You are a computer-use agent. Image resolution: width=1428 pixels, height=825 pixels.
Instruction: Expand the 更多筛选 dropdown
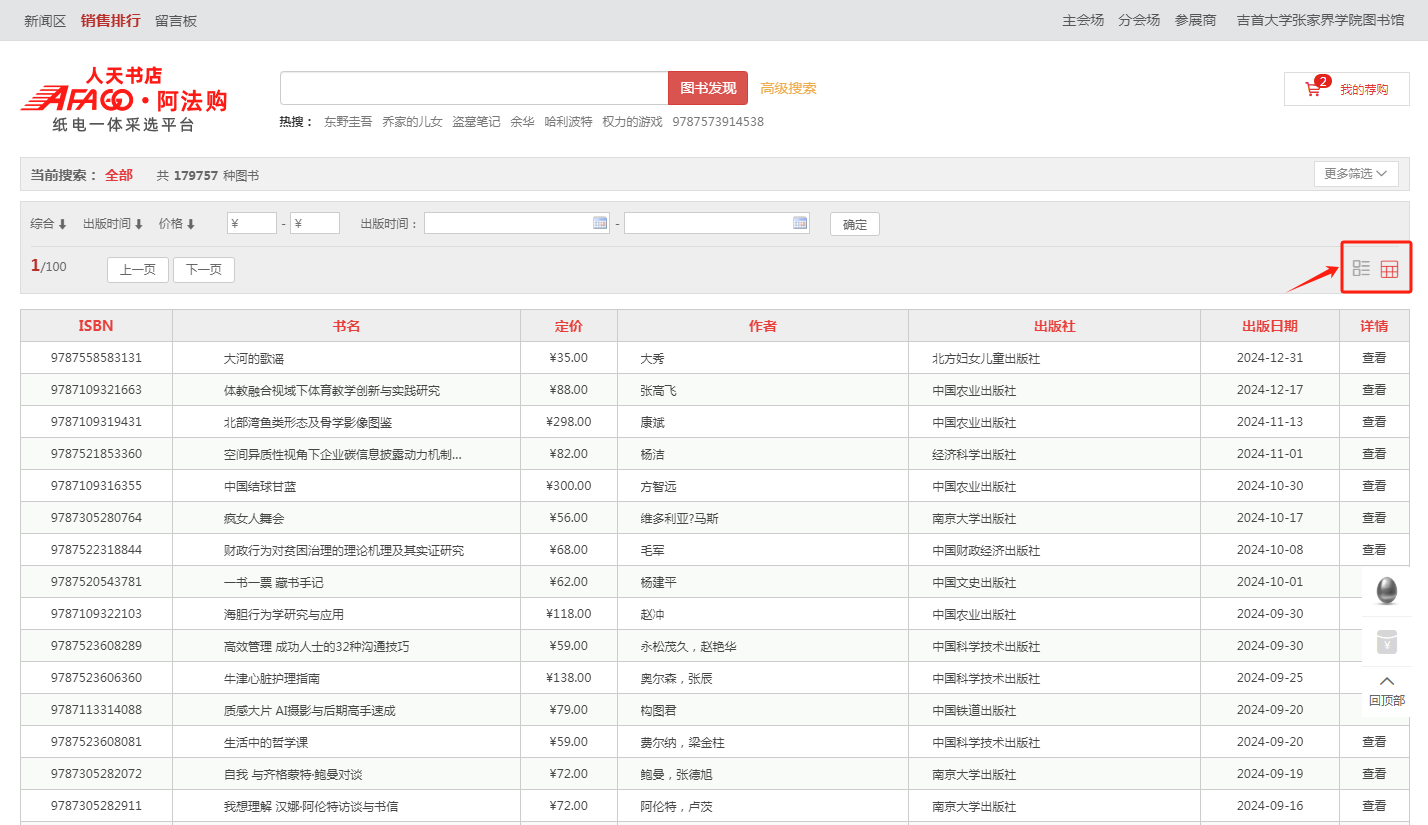[x=1356, y=174]
